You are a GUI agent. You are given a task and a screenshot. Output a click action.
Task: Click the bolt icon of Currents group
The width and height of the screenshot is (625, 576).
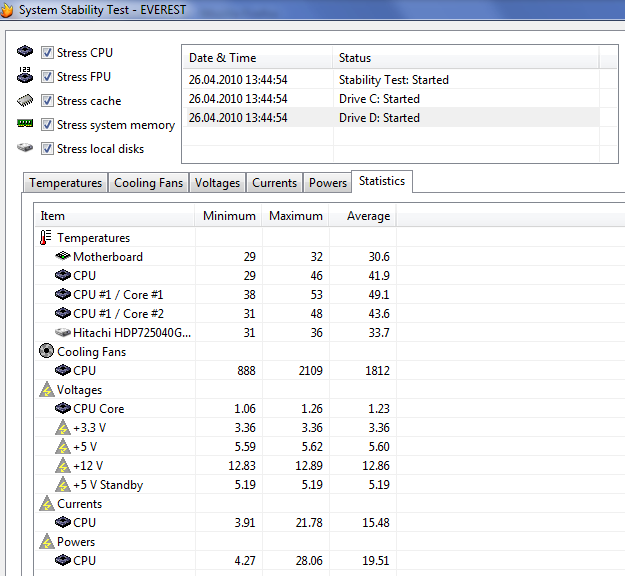pyautogui.click(x=47, y=503)
